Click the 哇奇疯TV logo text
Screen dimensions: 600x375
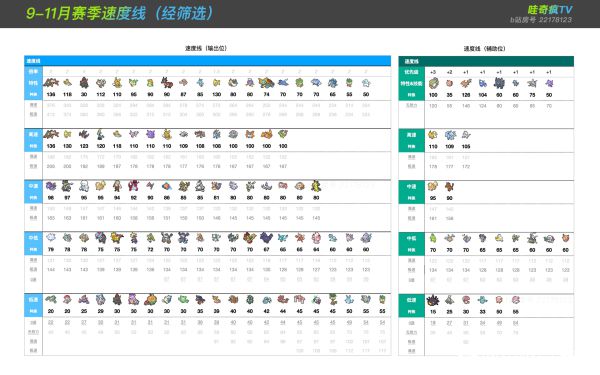click(x=549, y=10)
